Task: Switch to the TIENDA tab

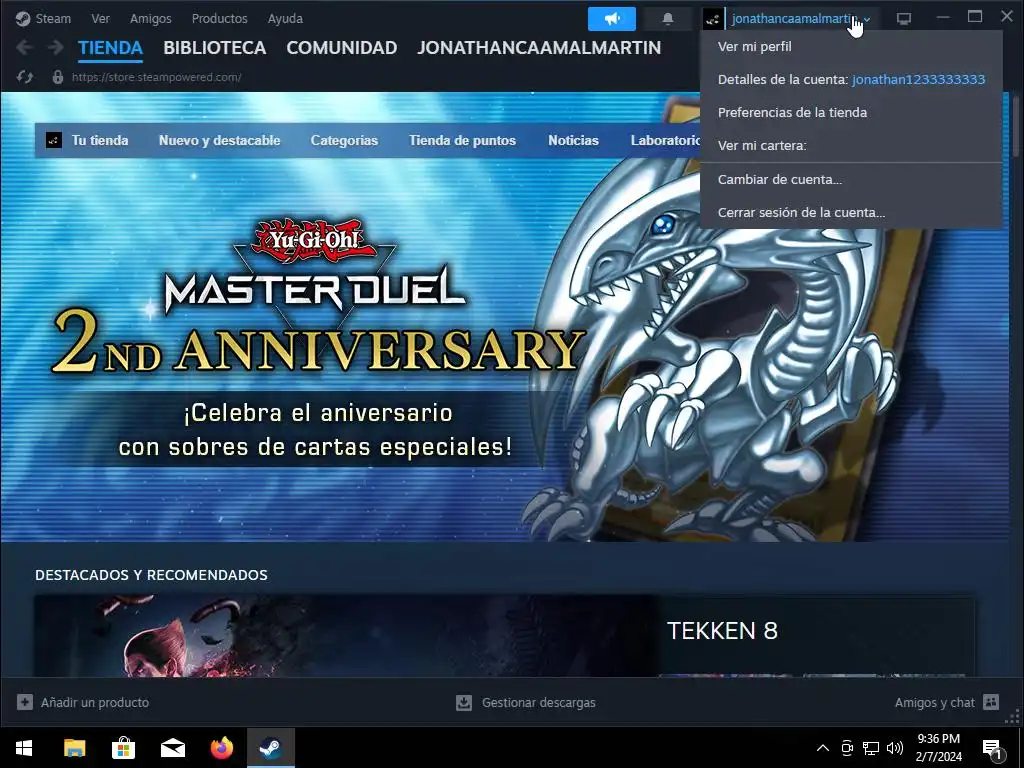Action: tap(110, 48)
